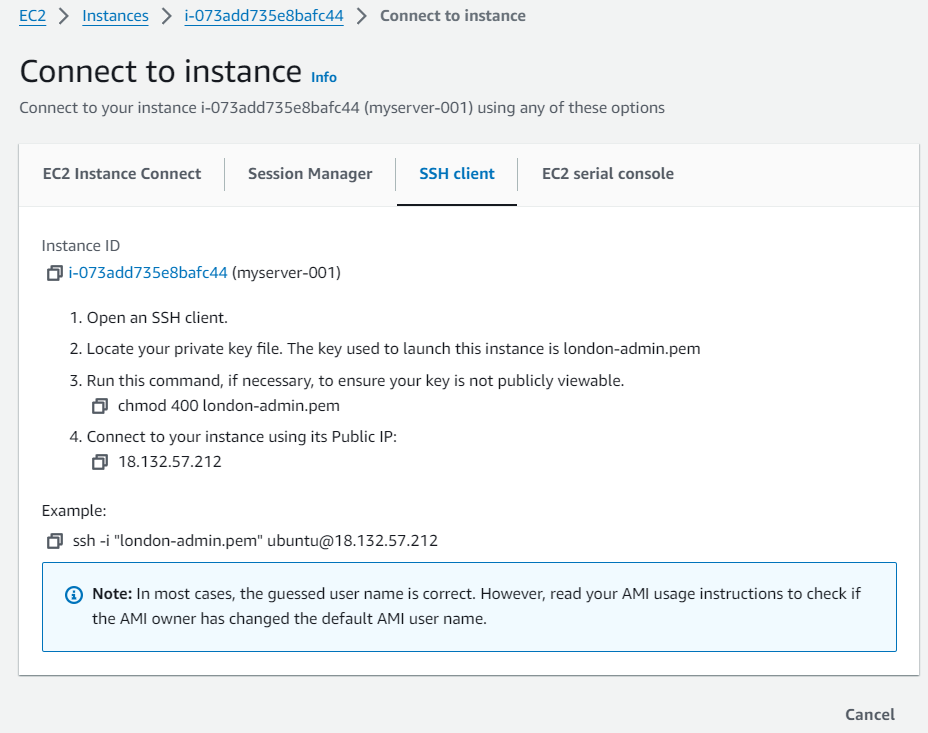Select the SSH client tab
928x733 pixels.
click(457, 174)
